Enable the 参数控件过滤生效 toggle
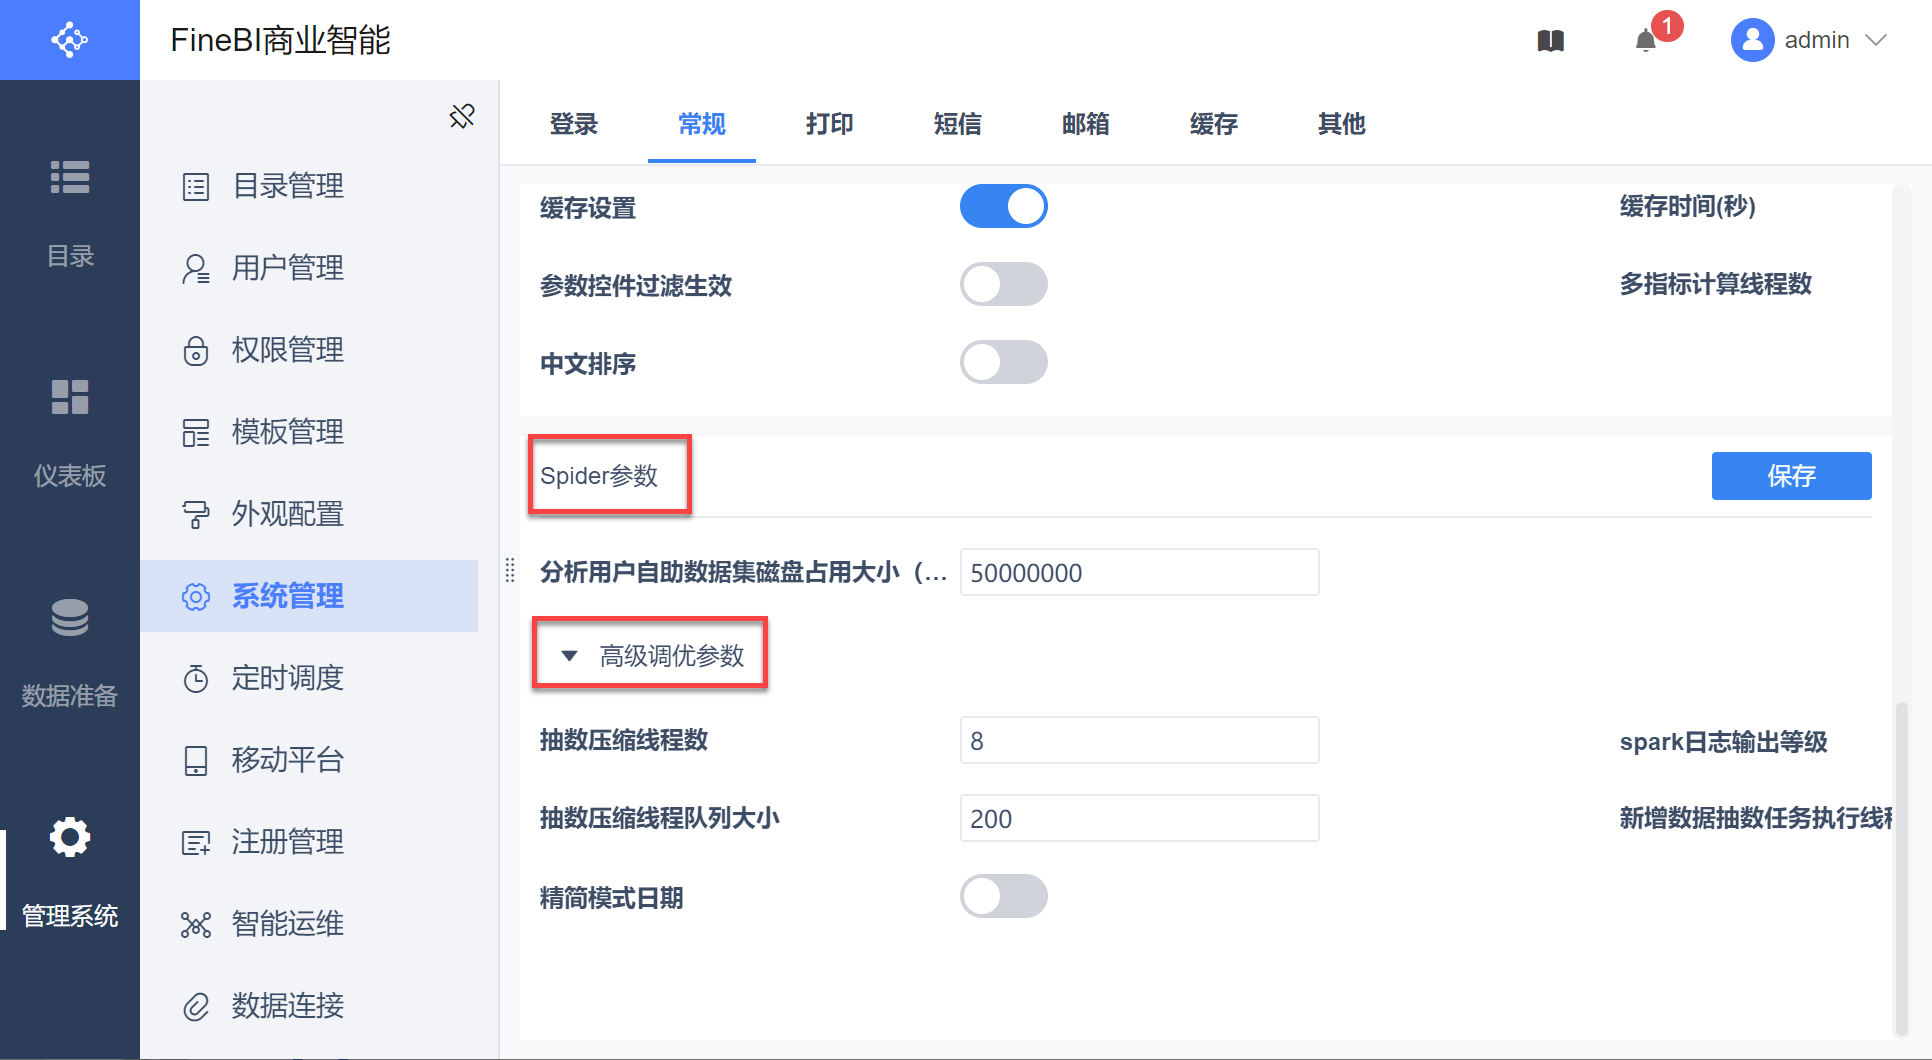 pos(1003,284)
